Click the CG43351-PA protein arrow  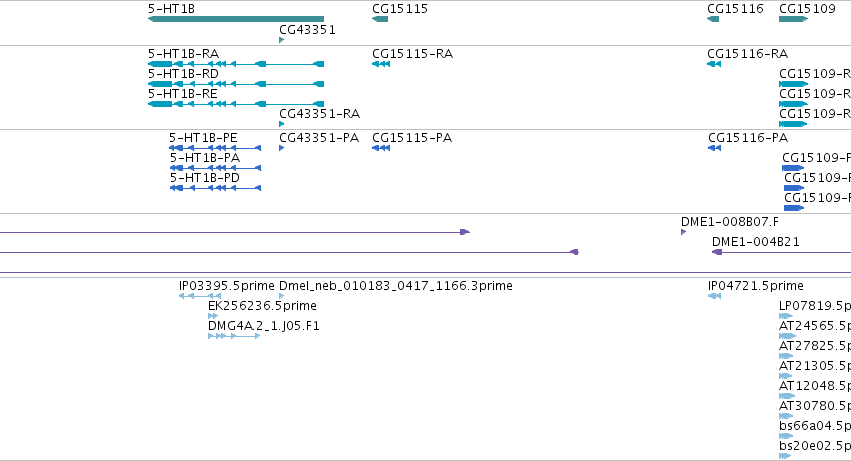[282, 148]
